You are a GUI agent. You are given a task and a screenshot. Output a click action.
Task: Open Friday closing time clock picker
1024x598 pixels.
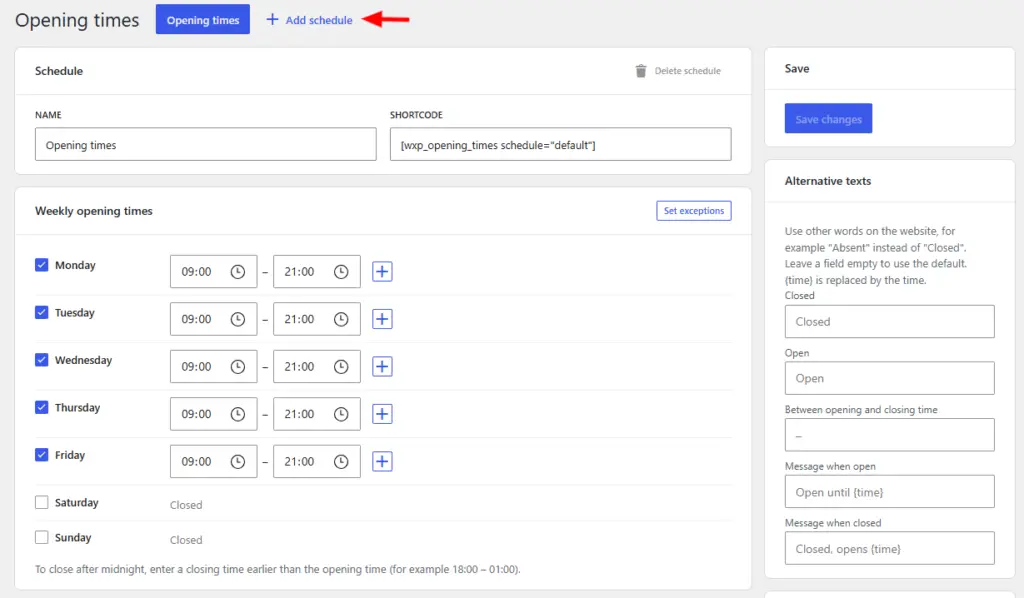tap(341, 462)
